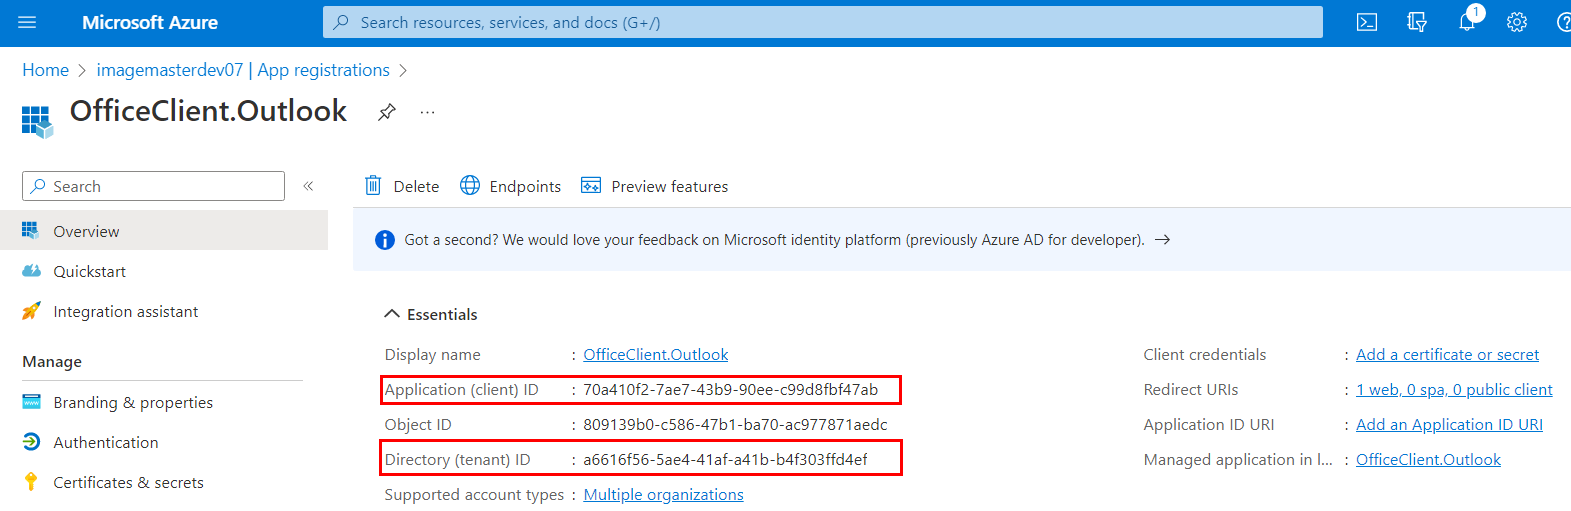This screenshot has width=1571, height=511.
Task: Open the Directories and subscriptions filter icon
Action: (1417, 22)
